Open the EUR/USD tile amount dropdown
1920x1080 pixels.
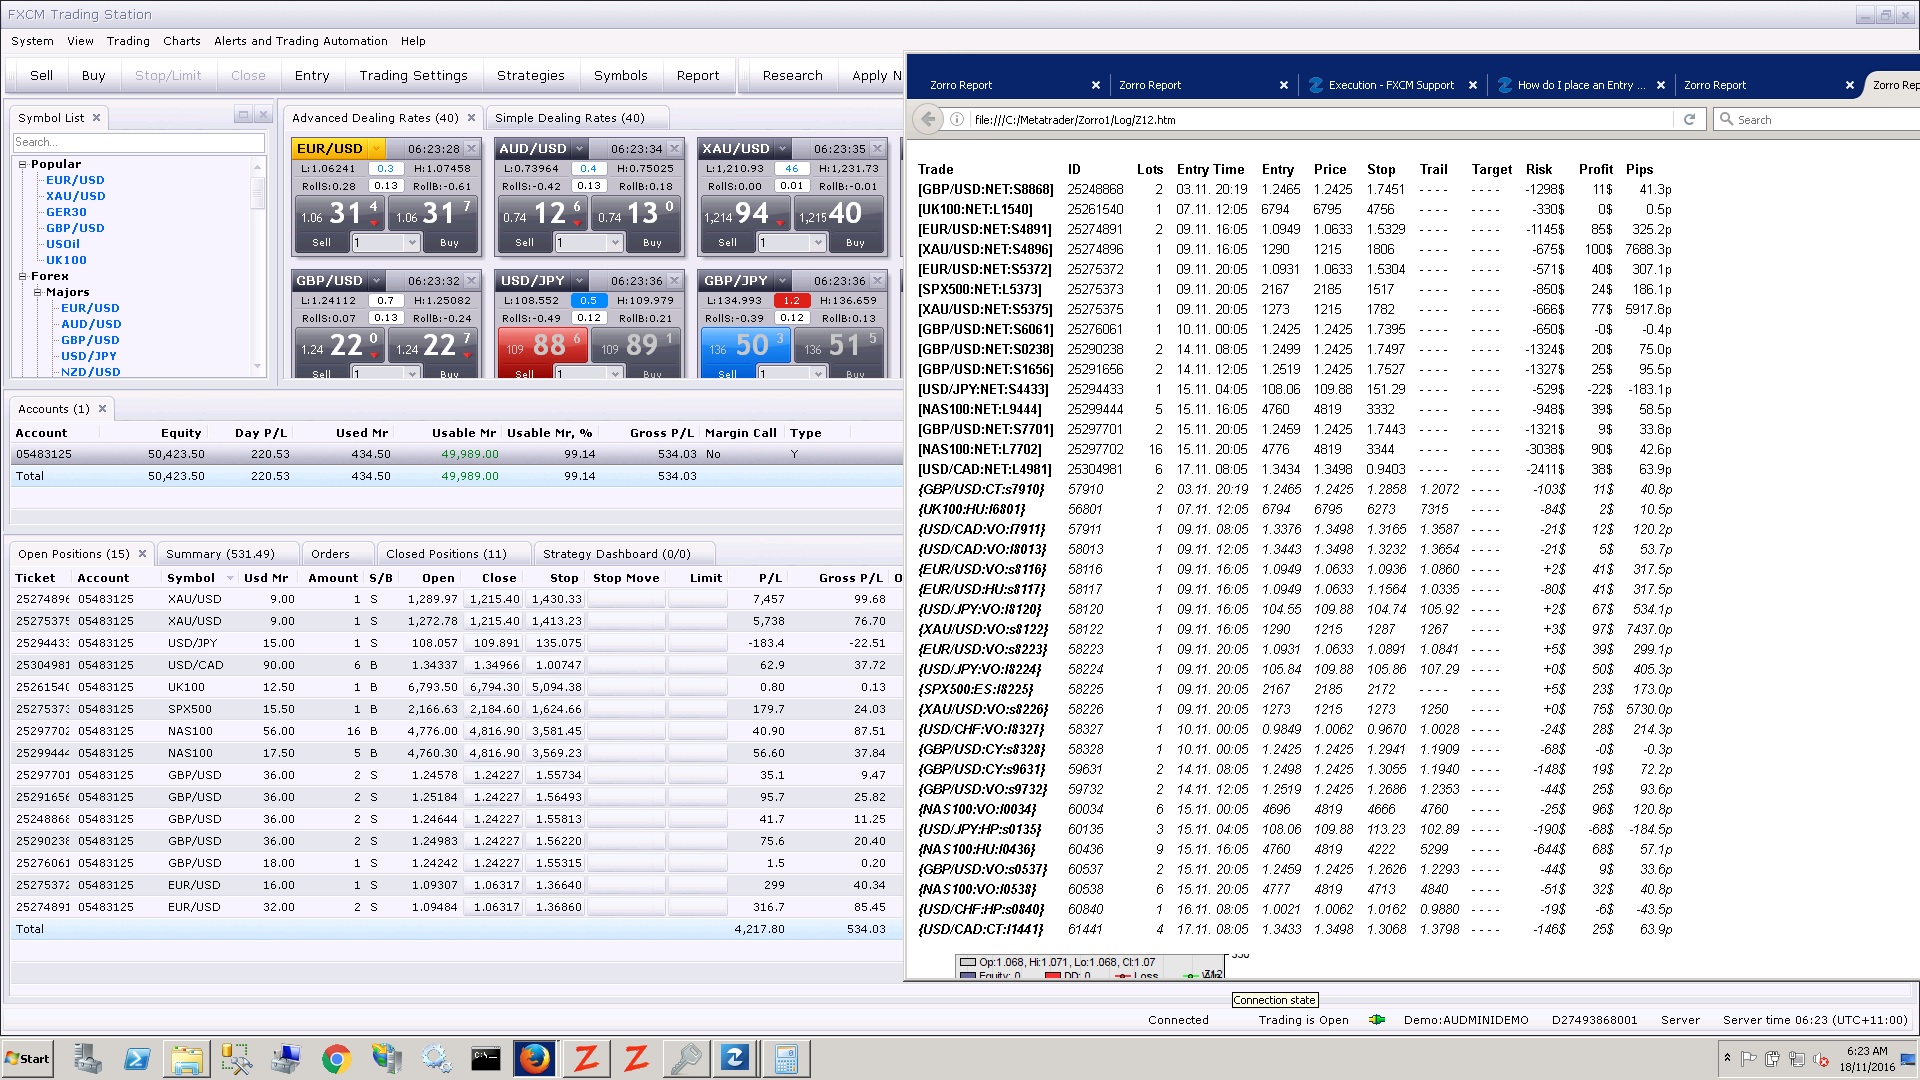[412, 242]
